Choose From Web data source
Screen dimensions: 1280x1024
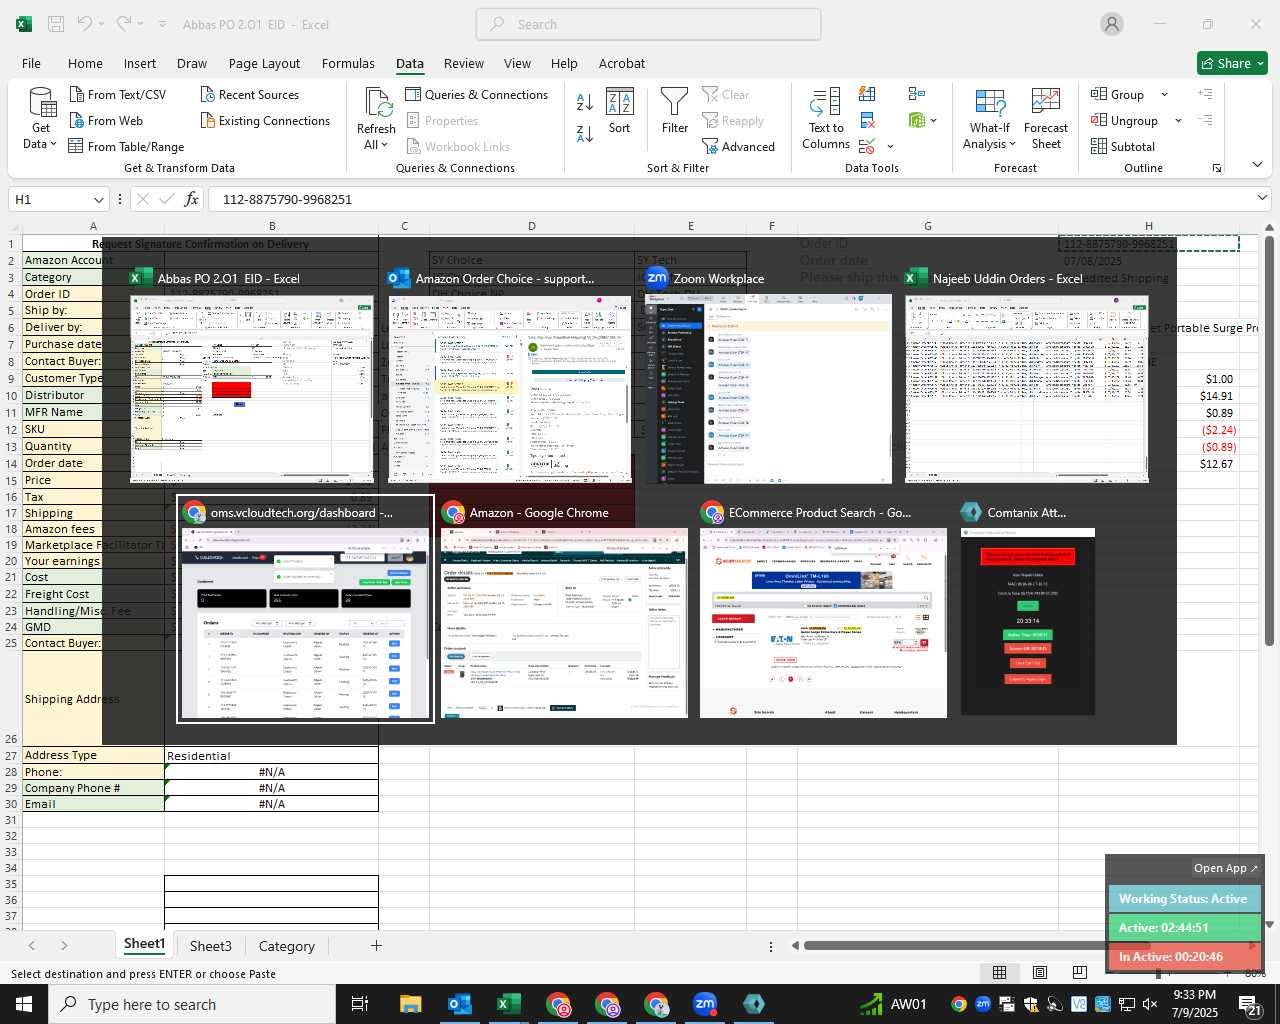(106, 120)
